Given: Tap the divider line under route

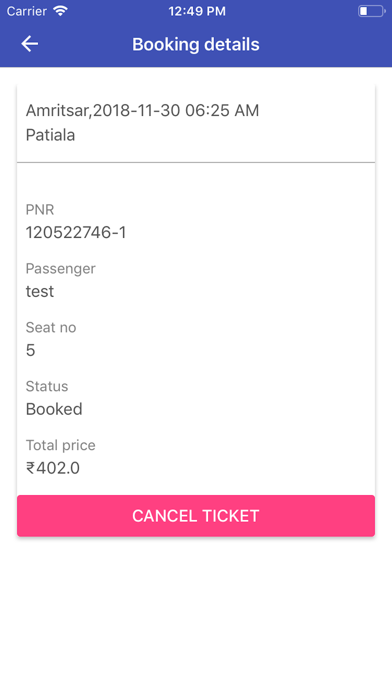Looking at the screenshot, I should tap(196, 162).
